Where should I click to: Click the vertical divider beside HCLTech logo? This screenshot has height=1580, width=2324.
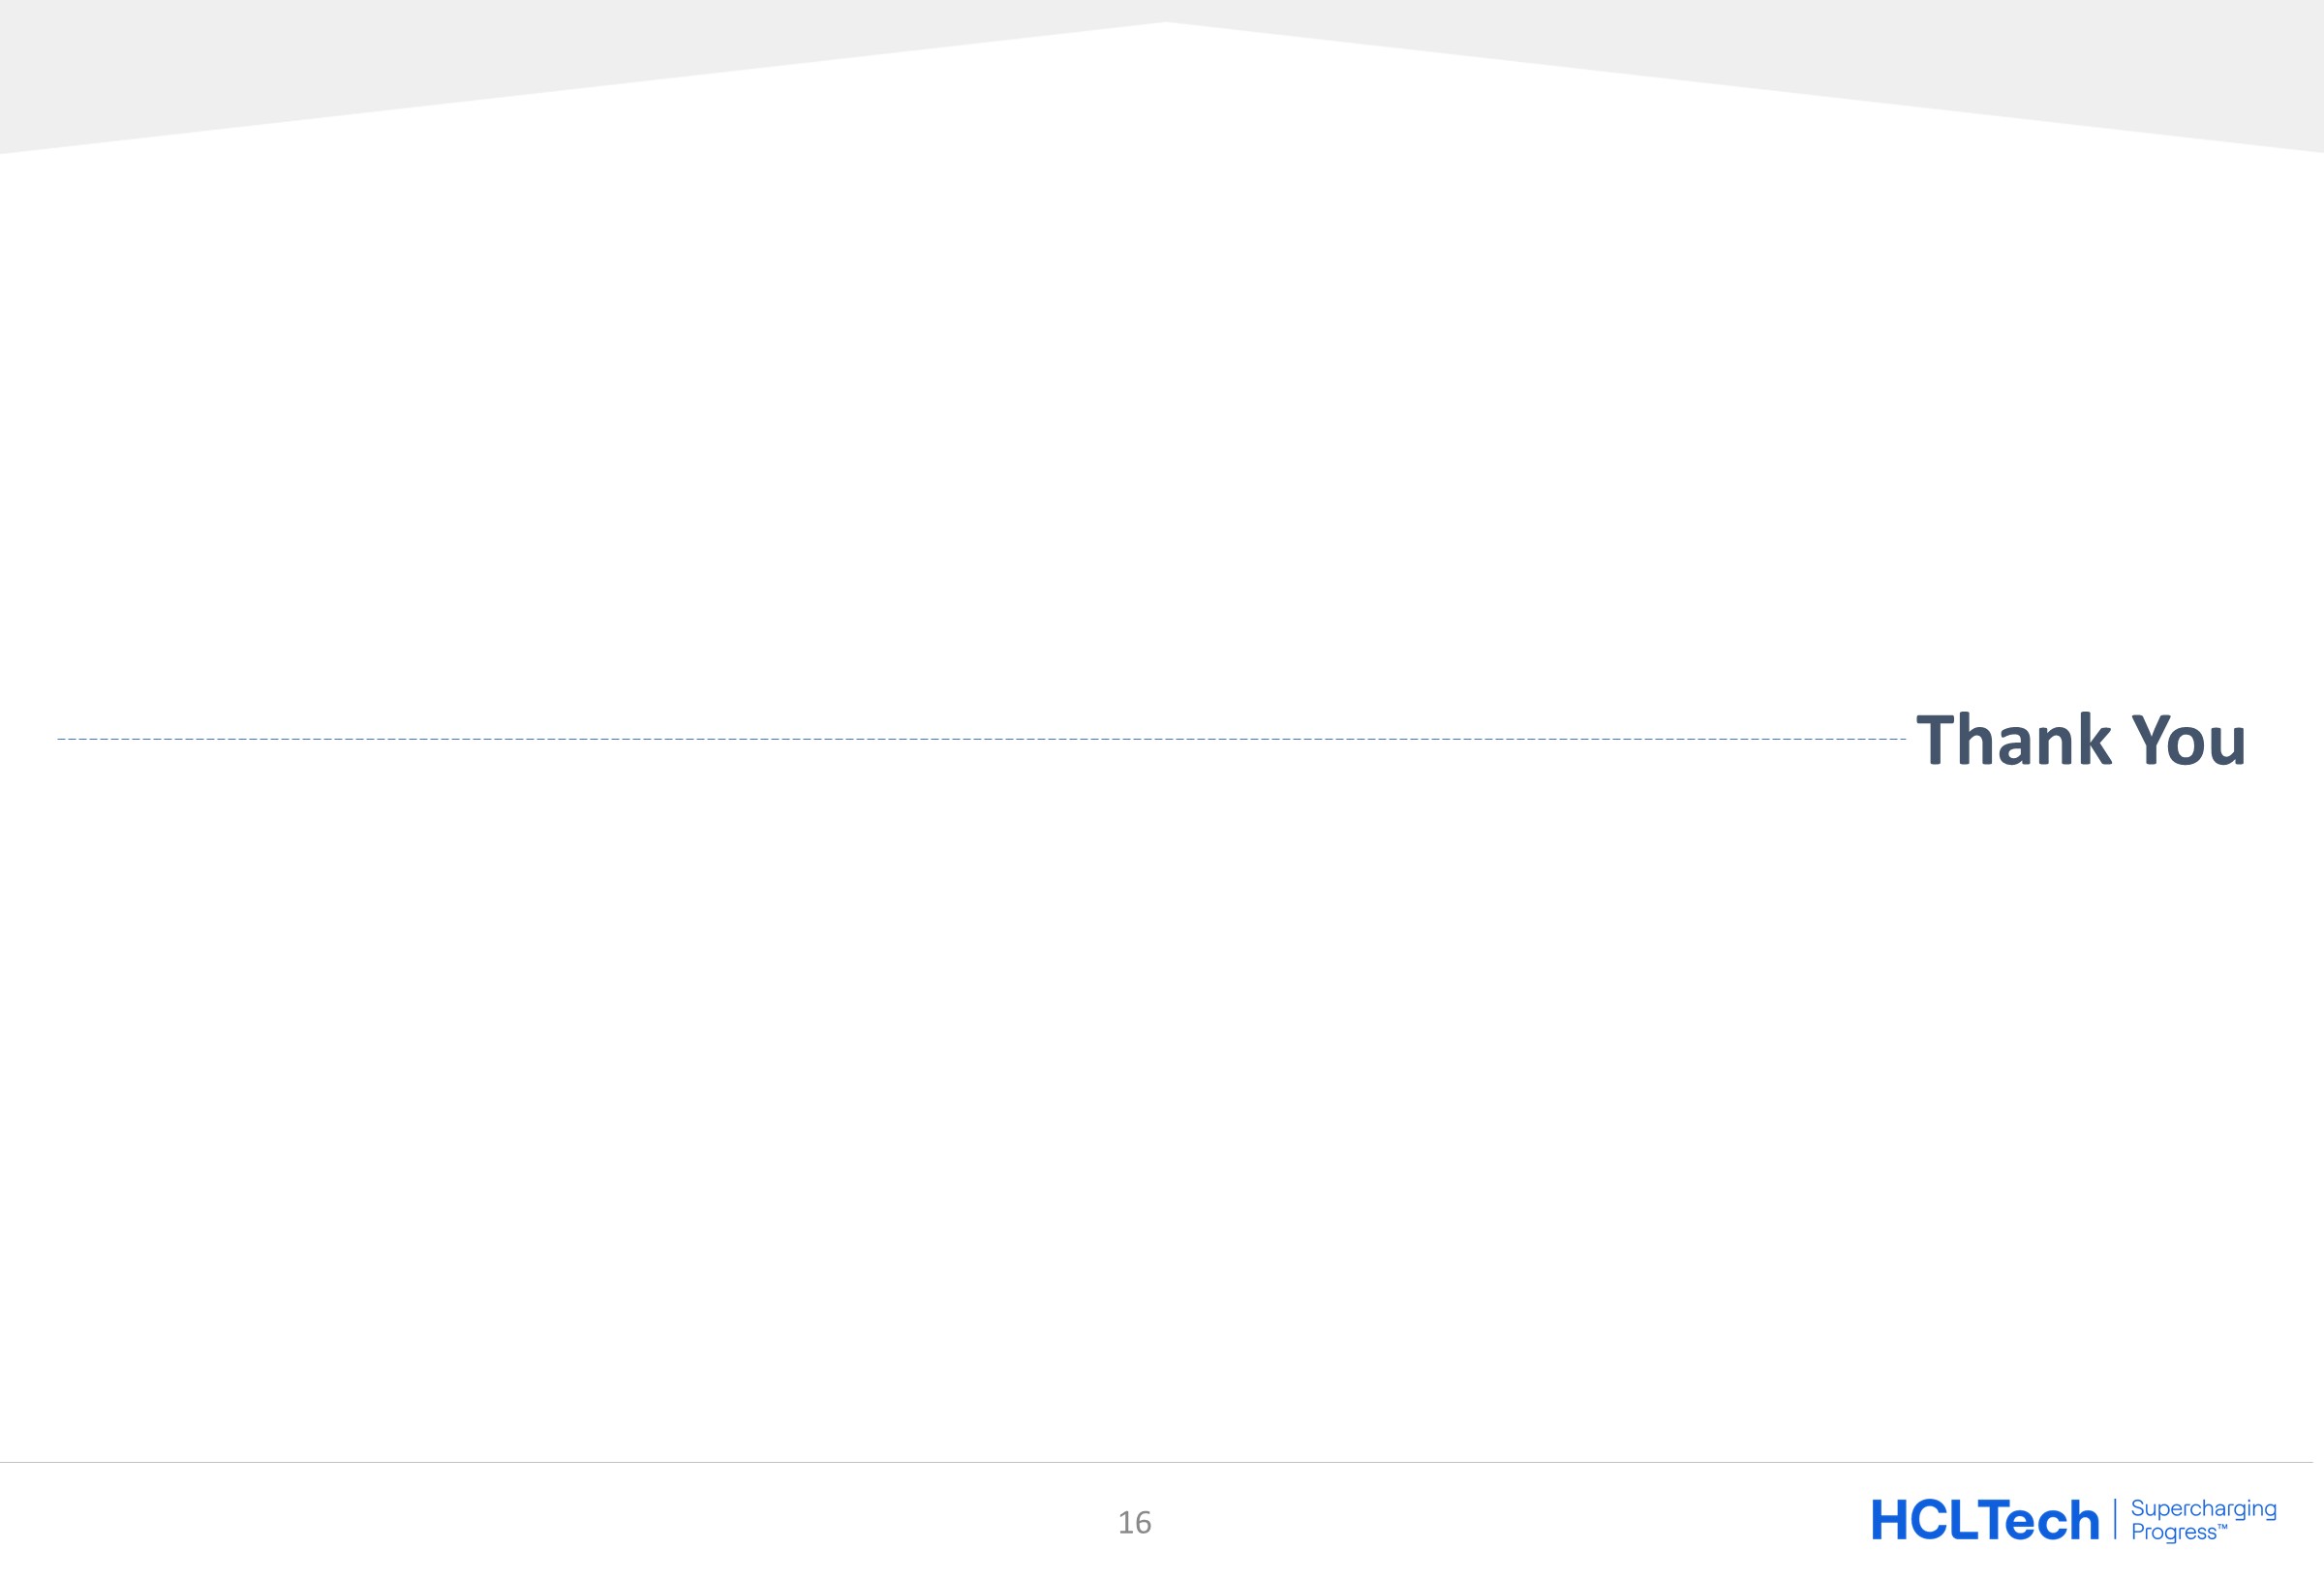point(2115,1519)
